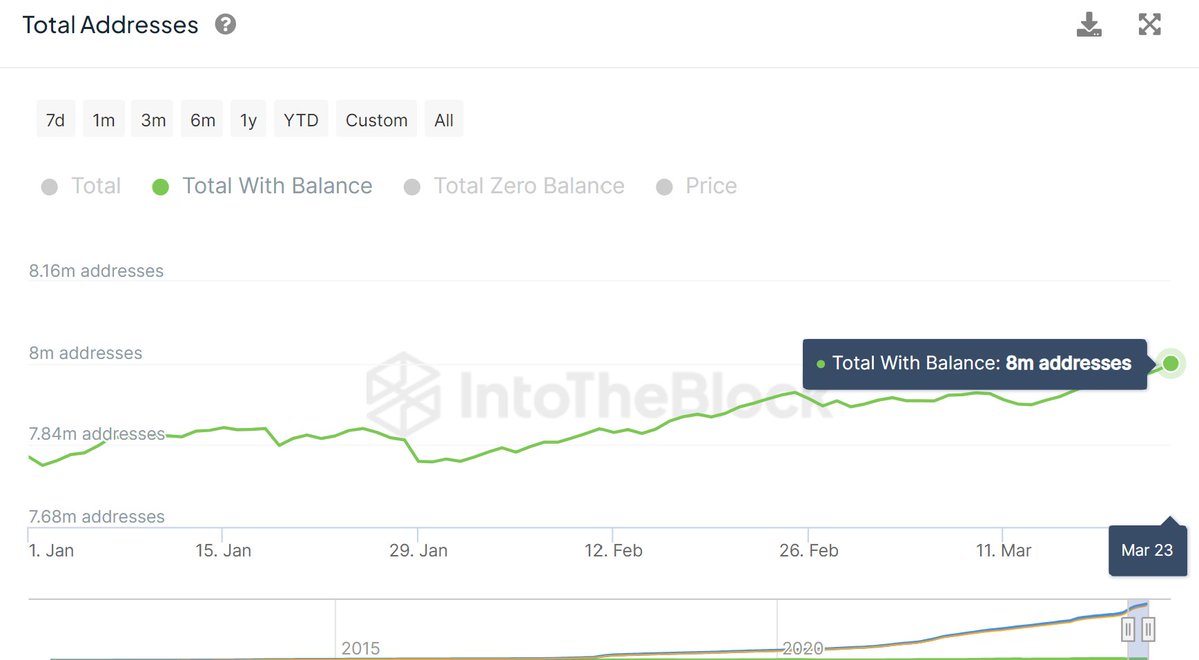Viewport: 1199px width, 660px height.
Task: Download the chart data
Action: pos(1089,25)
